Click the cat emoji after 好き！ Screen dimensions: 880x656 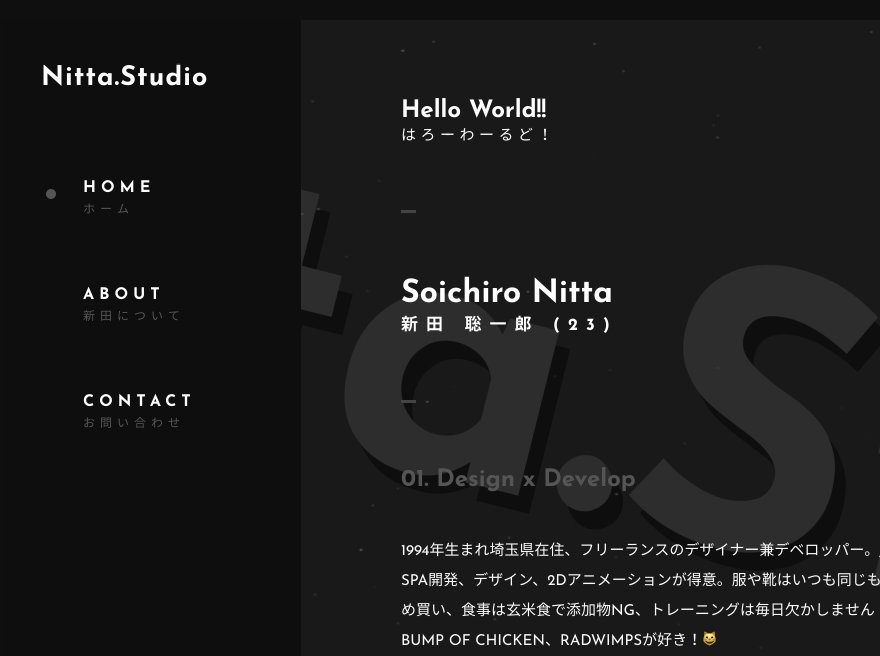click(x=710, y=639)
